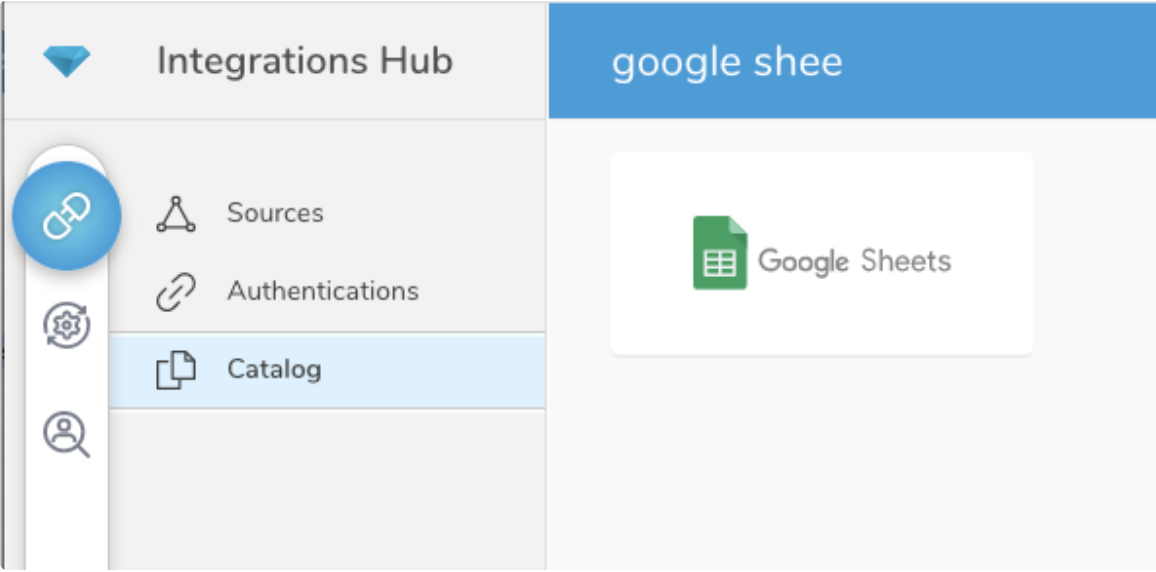Open the person search icon
This screenshot has height=572, width=1156.
[67, 434]
